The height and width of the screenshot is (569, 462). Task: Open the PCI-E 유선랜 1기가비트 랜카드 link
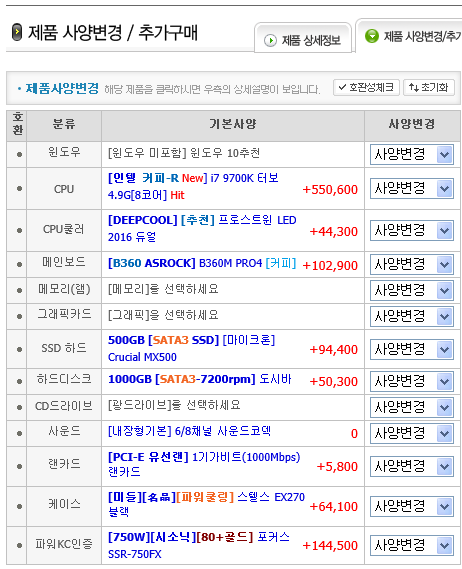pyautogui.click(x=204, y=464)
